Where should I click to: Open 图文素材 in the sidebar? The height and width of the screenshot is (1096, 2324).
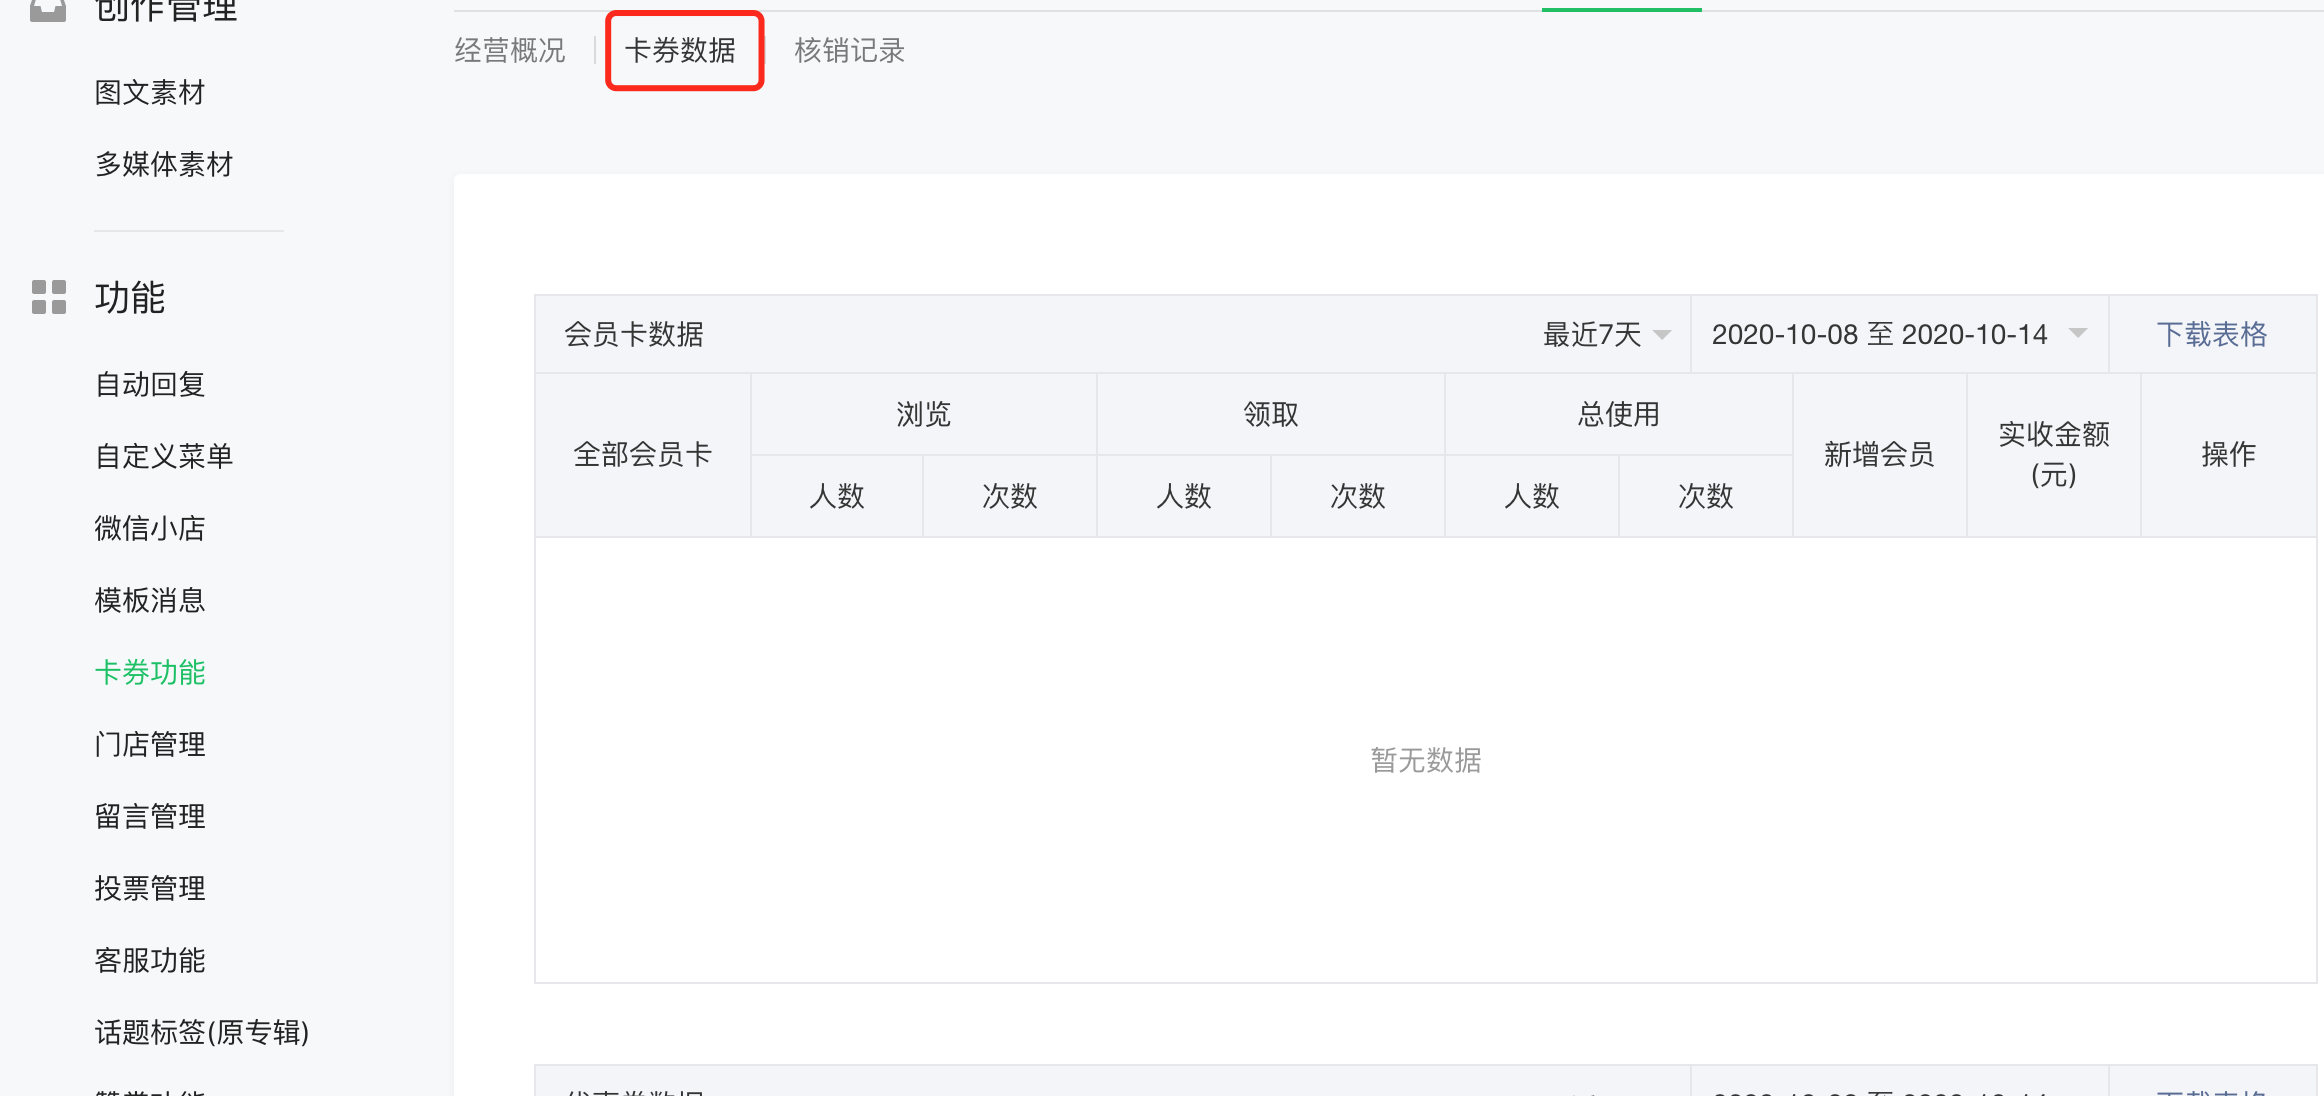[150, 92]
